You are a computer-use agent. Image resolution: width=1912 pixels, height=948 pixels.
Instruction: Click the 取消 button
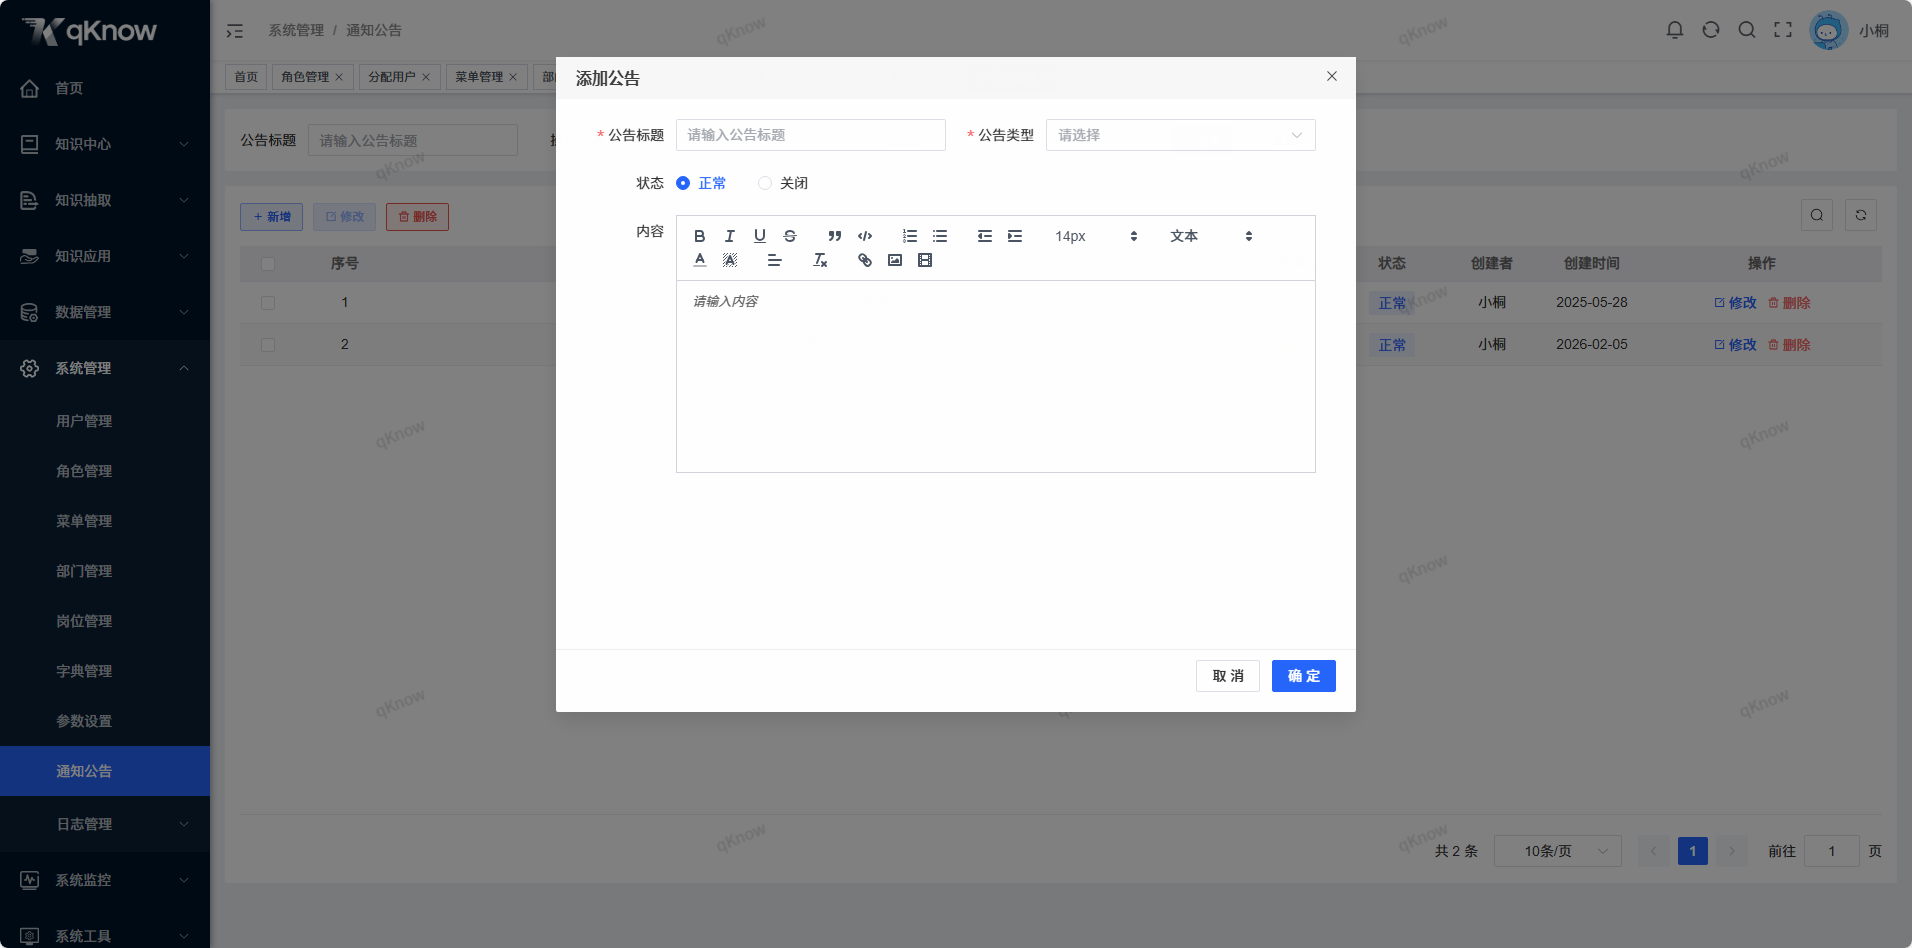tap(1228, 676)
